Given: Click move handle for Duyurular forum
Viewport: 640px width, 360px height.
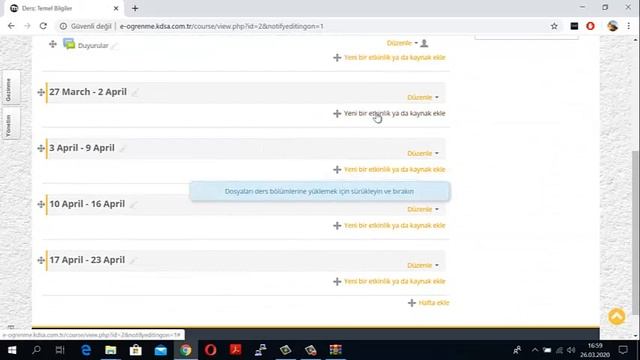Looking at the screenshot, I should point(53,44).
